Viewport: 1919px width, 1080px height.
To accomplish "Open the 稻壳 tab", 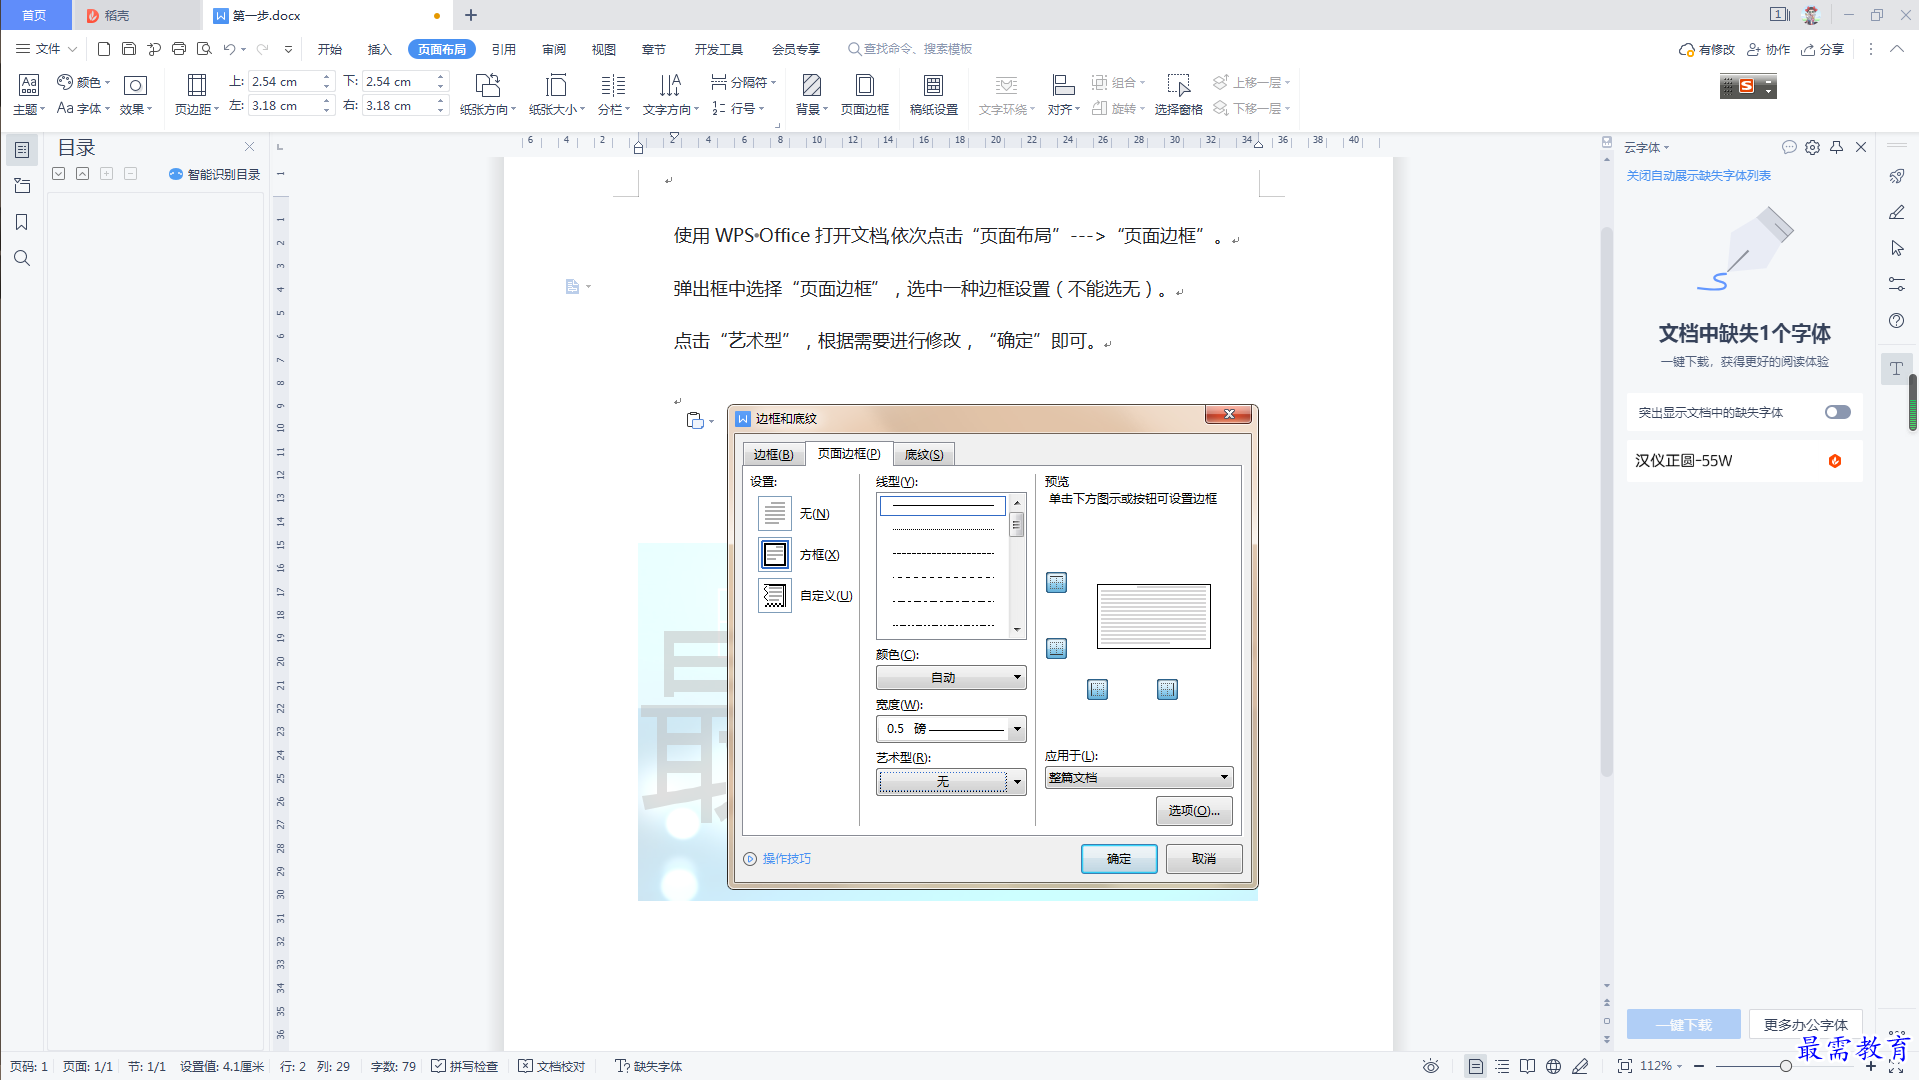I will pyautogui.click(x=136, y=15).
